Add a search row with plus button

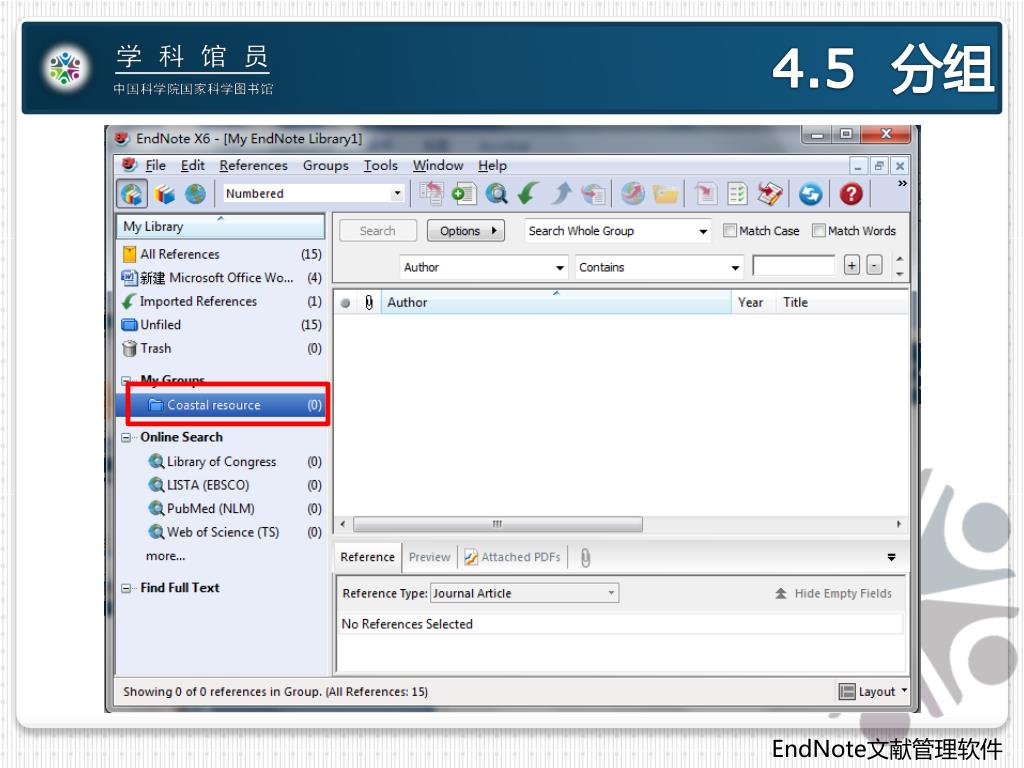pos(852,265)
